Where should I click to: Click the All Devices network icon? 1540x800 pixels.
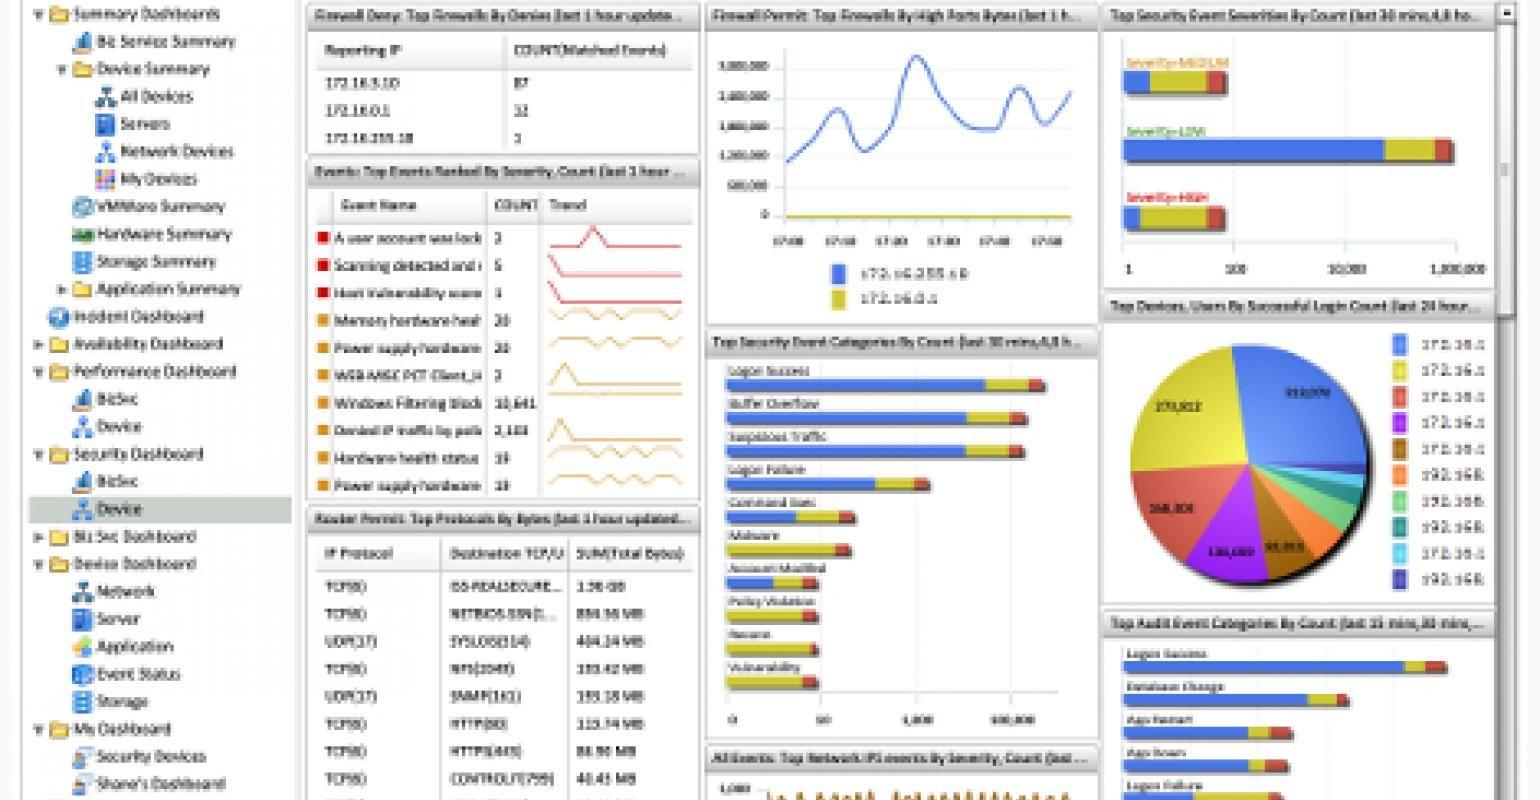tap(105, 97)
